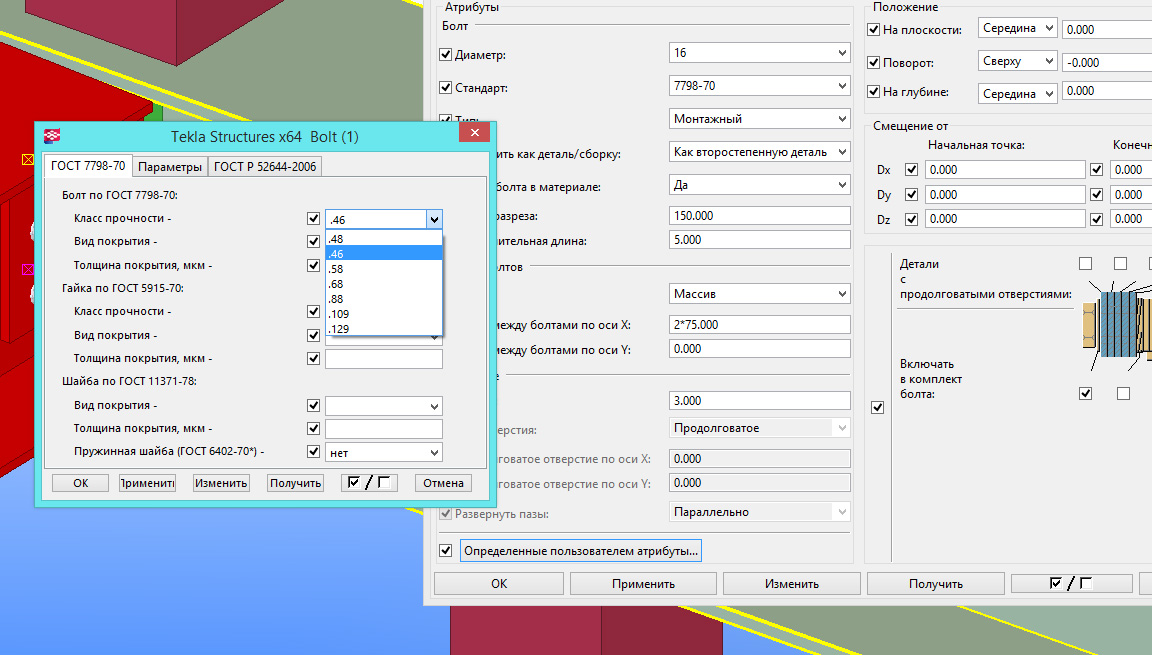Close the Bolt (1) dialog with the X button

click(x=475, y=135)
